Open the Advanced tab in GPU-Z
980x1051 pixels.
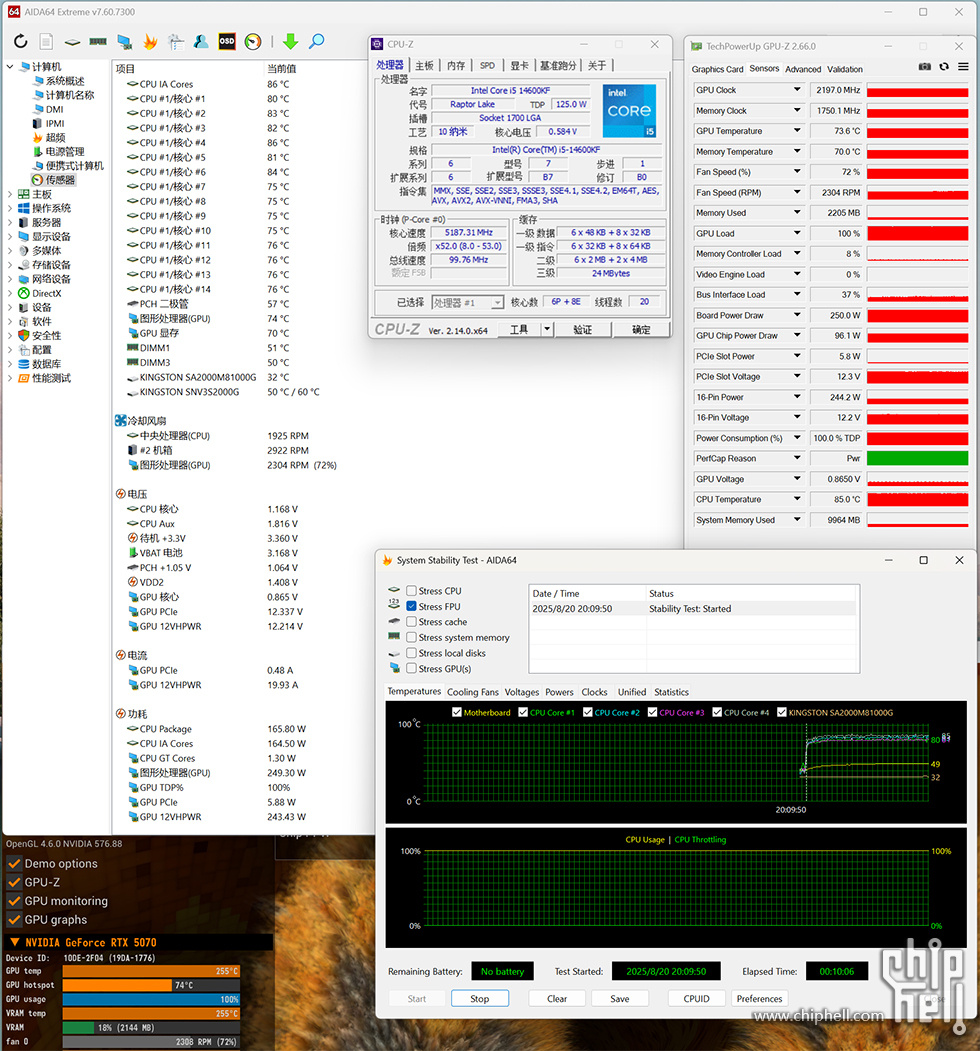[x=803, y=69]
